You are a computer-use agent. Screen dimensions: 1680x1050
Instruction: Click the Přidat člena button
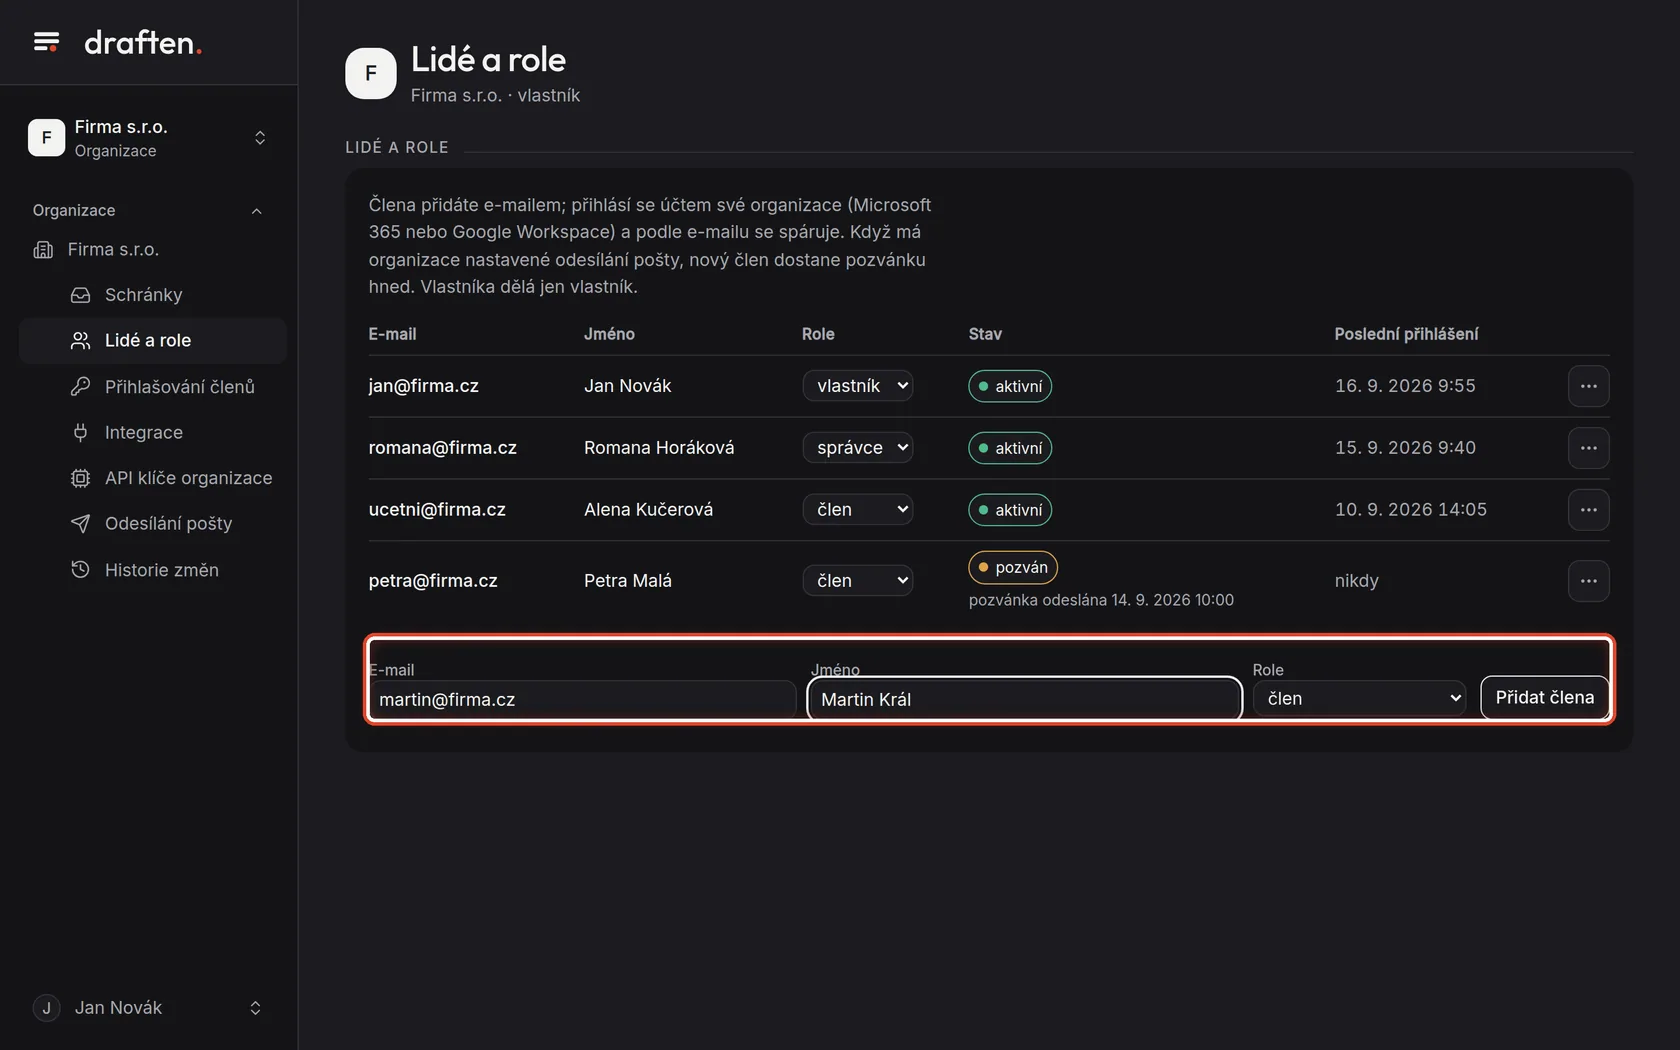[x=1545, y=698]
